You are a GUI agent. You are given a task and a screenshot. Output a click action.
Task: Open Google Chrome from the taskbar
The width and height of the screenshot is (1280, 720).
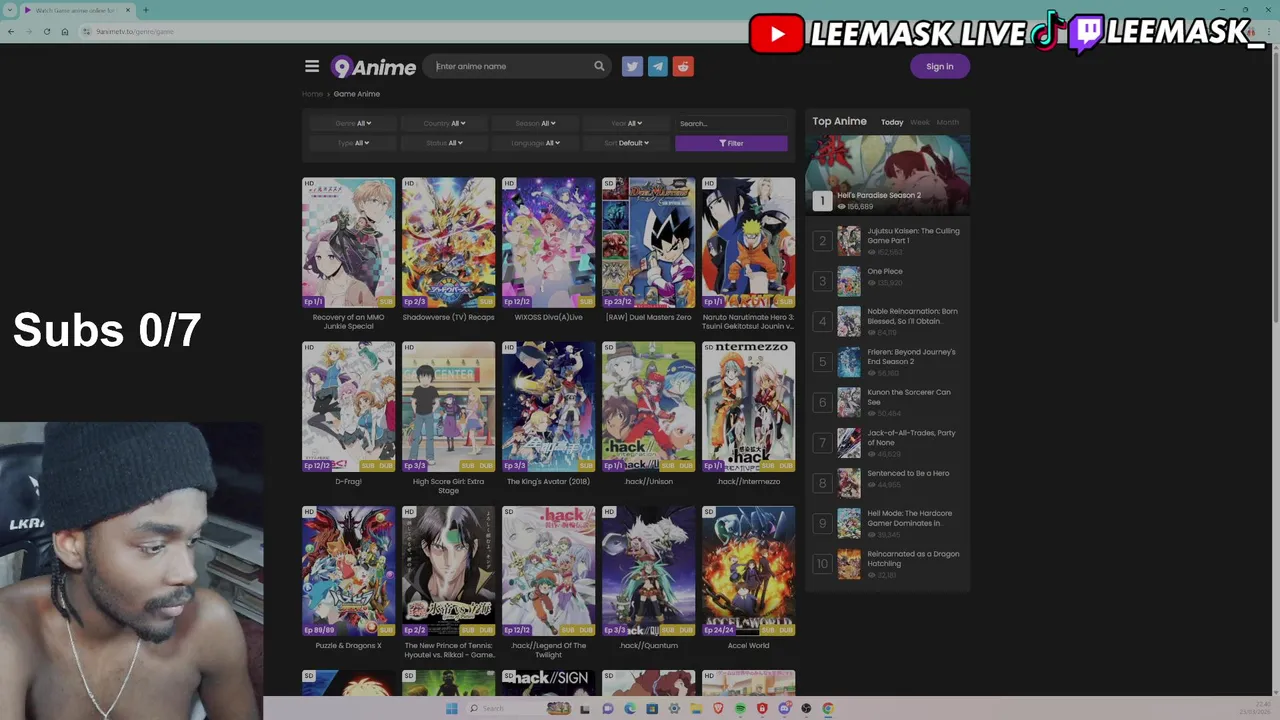(x=828, y=709)
